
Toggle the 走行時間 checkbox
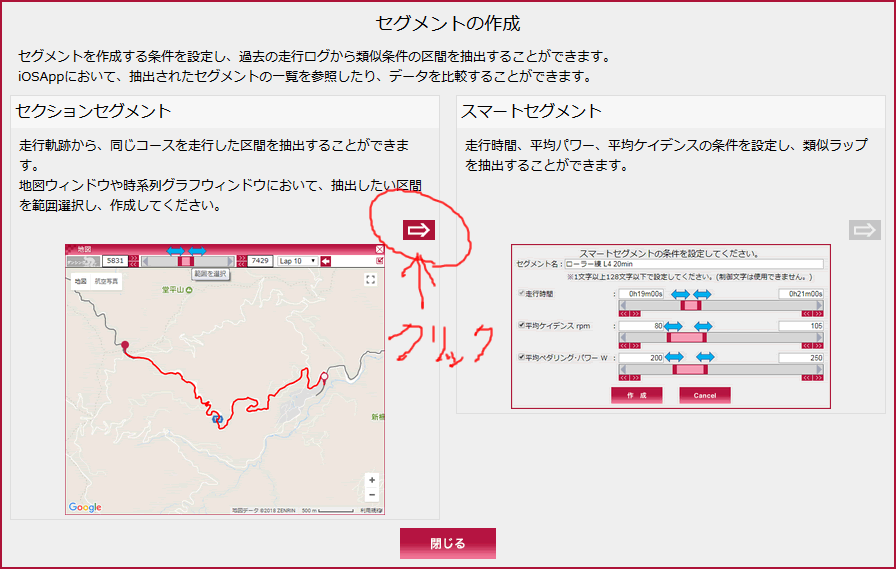point(521,293)
